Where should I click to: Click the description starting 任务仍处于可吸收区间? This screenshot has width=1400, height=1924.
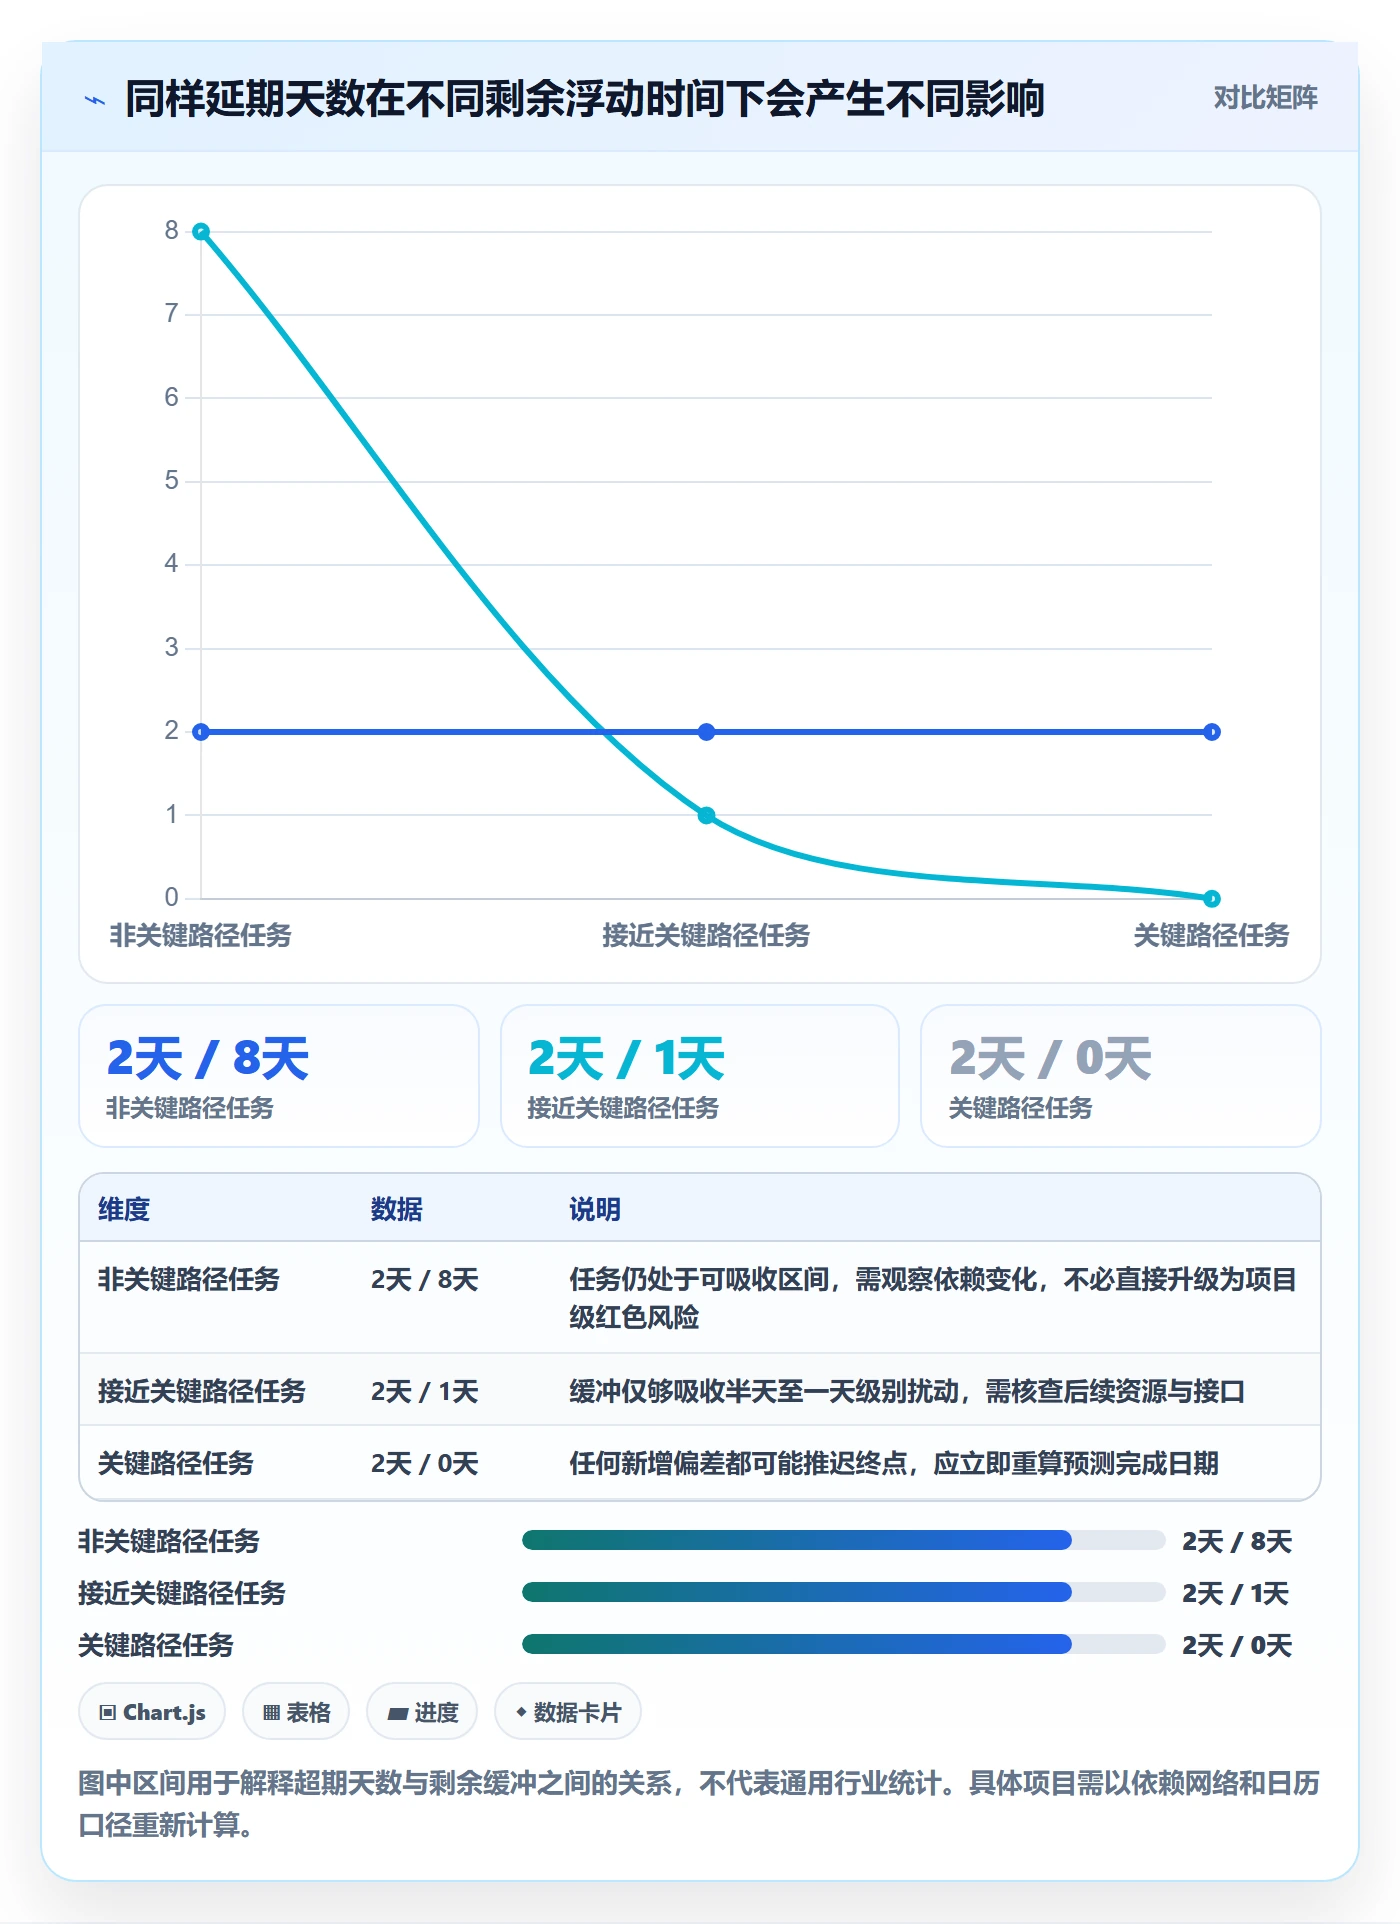coord(933,1298)
